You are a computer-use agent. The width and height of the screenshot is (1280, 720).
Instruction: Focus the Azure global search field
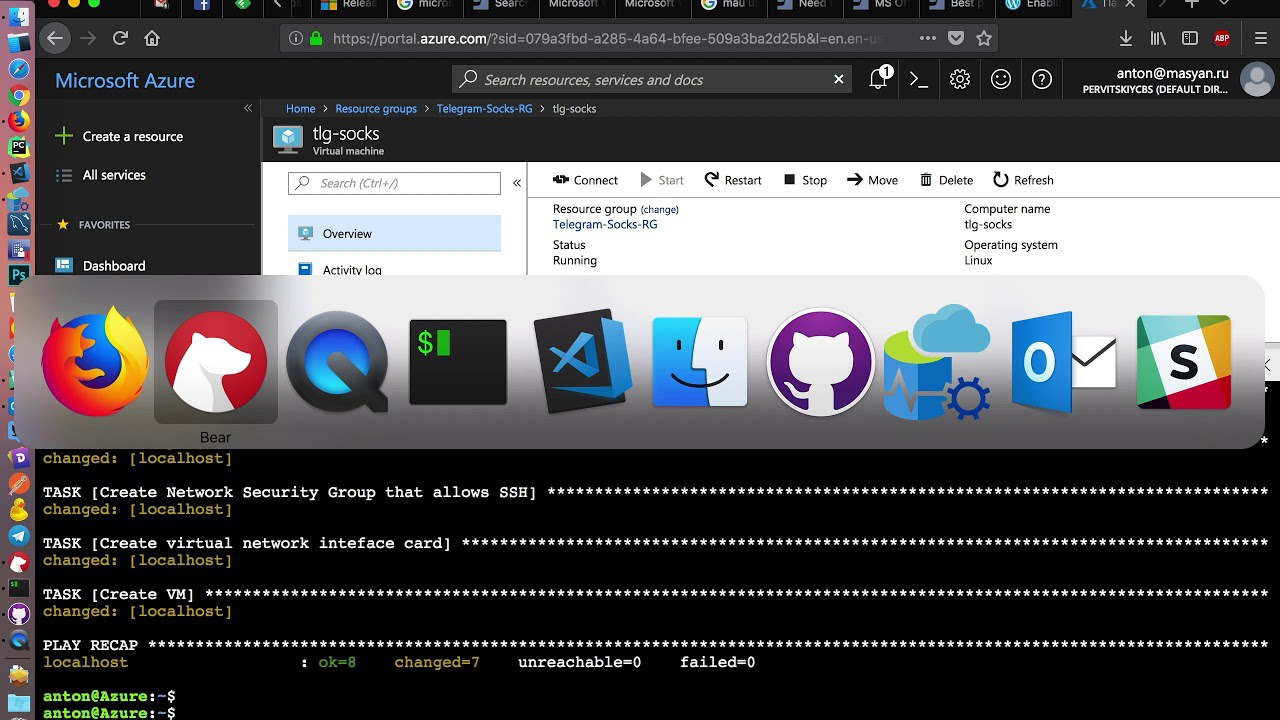tap(650, 79)
